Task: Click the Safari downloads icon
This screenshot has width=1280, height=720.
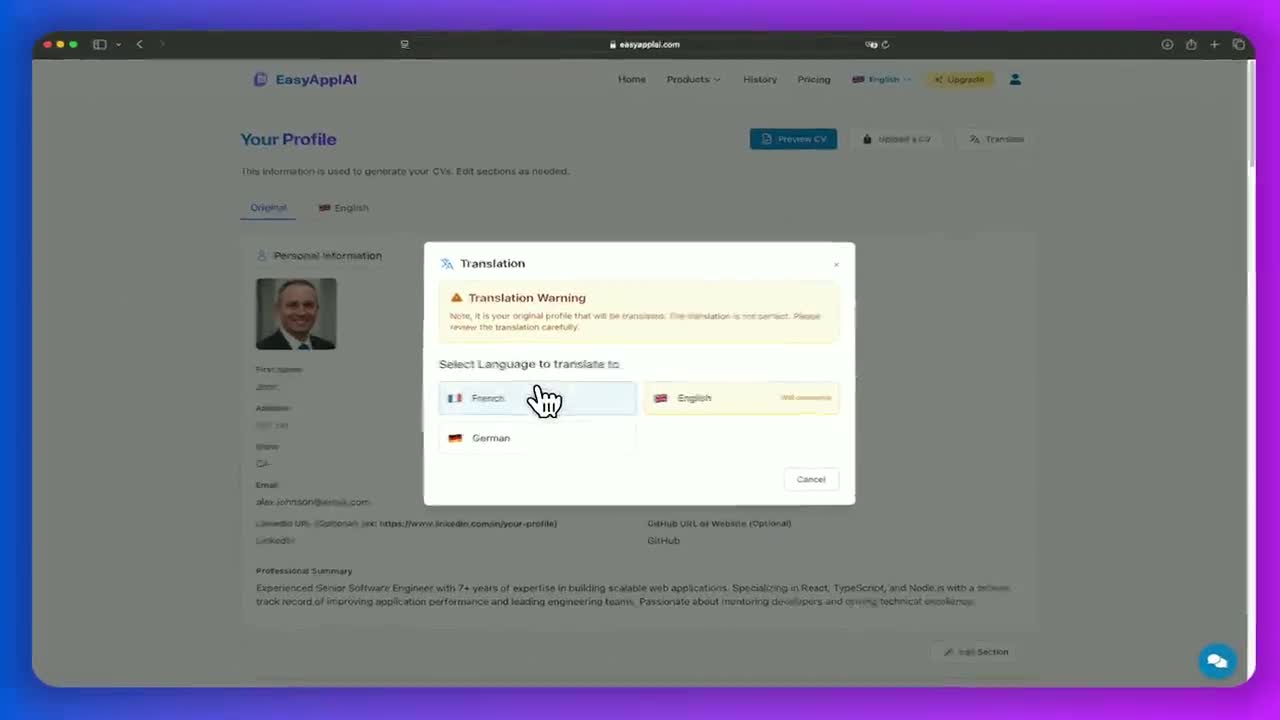Action: 1167,44
